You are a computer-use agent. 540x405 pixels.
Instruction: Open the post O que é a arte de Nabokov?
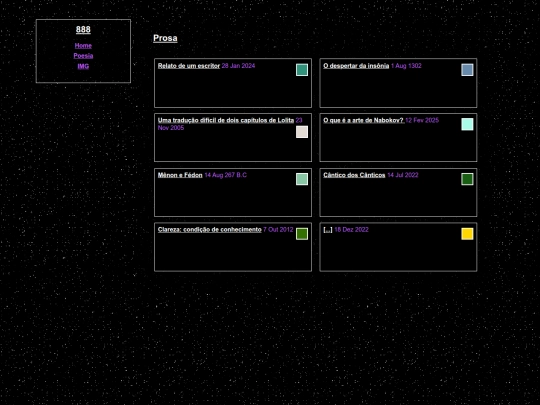click(x=363, y=120)
